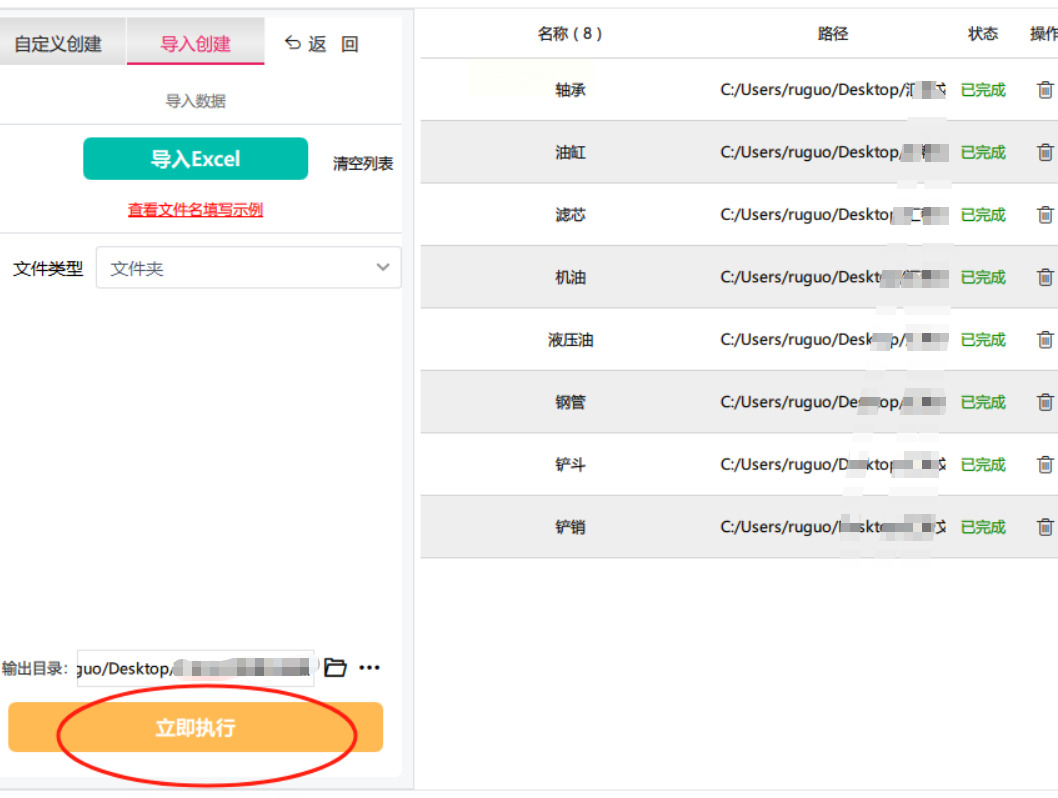Click the 返回 back button

coord(321,44)
